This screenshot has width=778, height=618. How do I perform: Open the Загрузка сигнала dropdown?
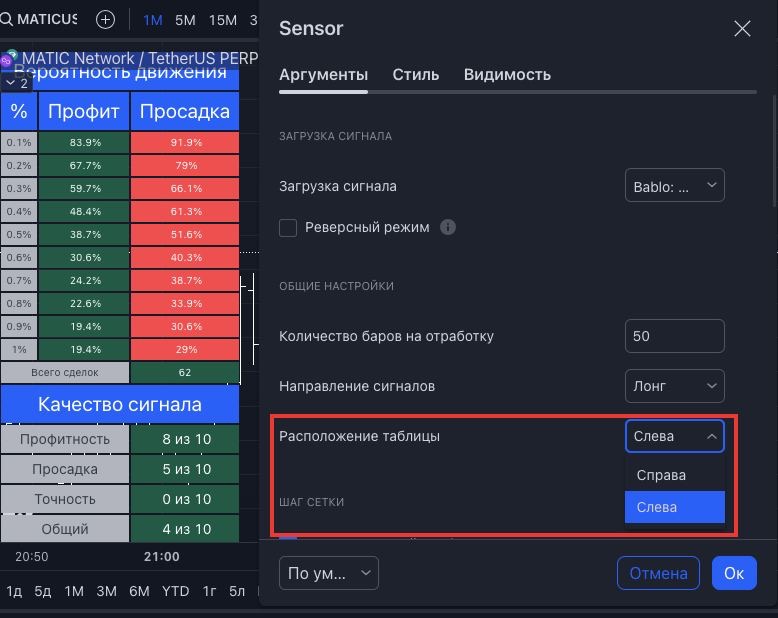click(674, 186)
